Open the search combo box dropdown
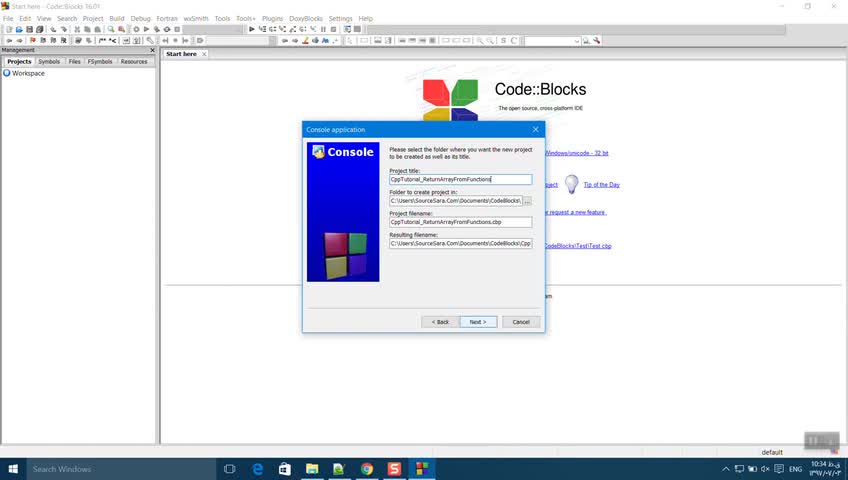 tap(577, 41)
